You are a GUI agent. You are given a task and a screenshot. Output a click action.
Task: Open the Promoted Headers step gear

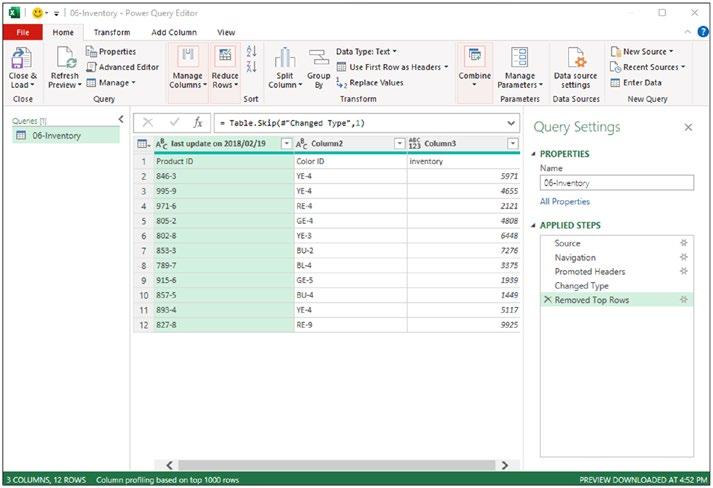coord(683,271)
